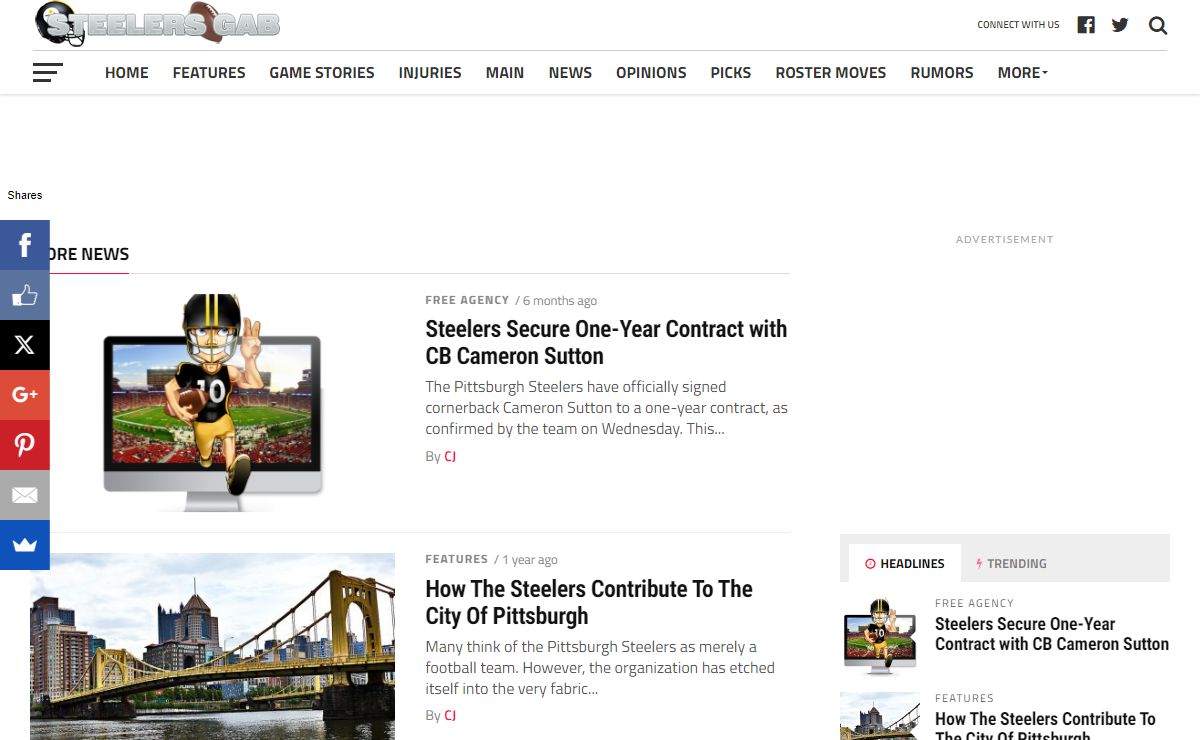This screenshot has height=740, width=1200.
Task: Click the Facebook Like thumbs-up icon
Action: [25, 295]
